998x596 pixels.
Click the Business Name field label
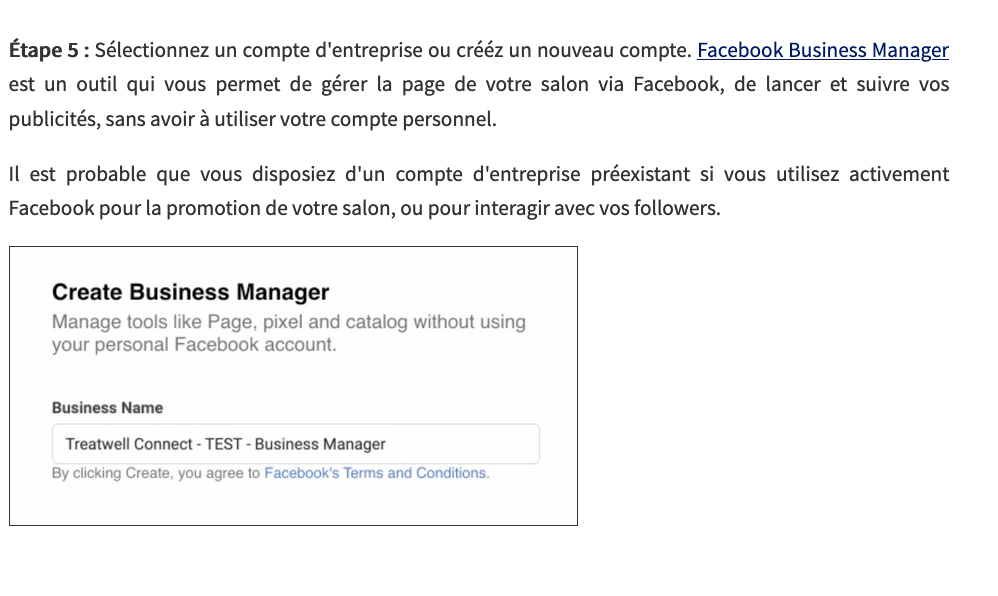coord(107,408)
